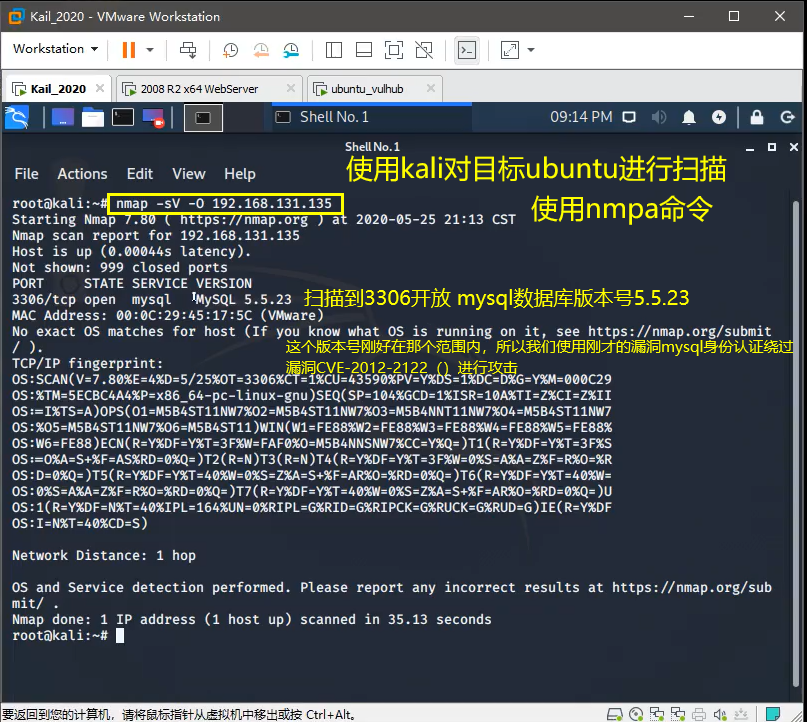Expand the stretch display dropdown arrow
This screenshot has height=722, width=807.
click(531, 50)
